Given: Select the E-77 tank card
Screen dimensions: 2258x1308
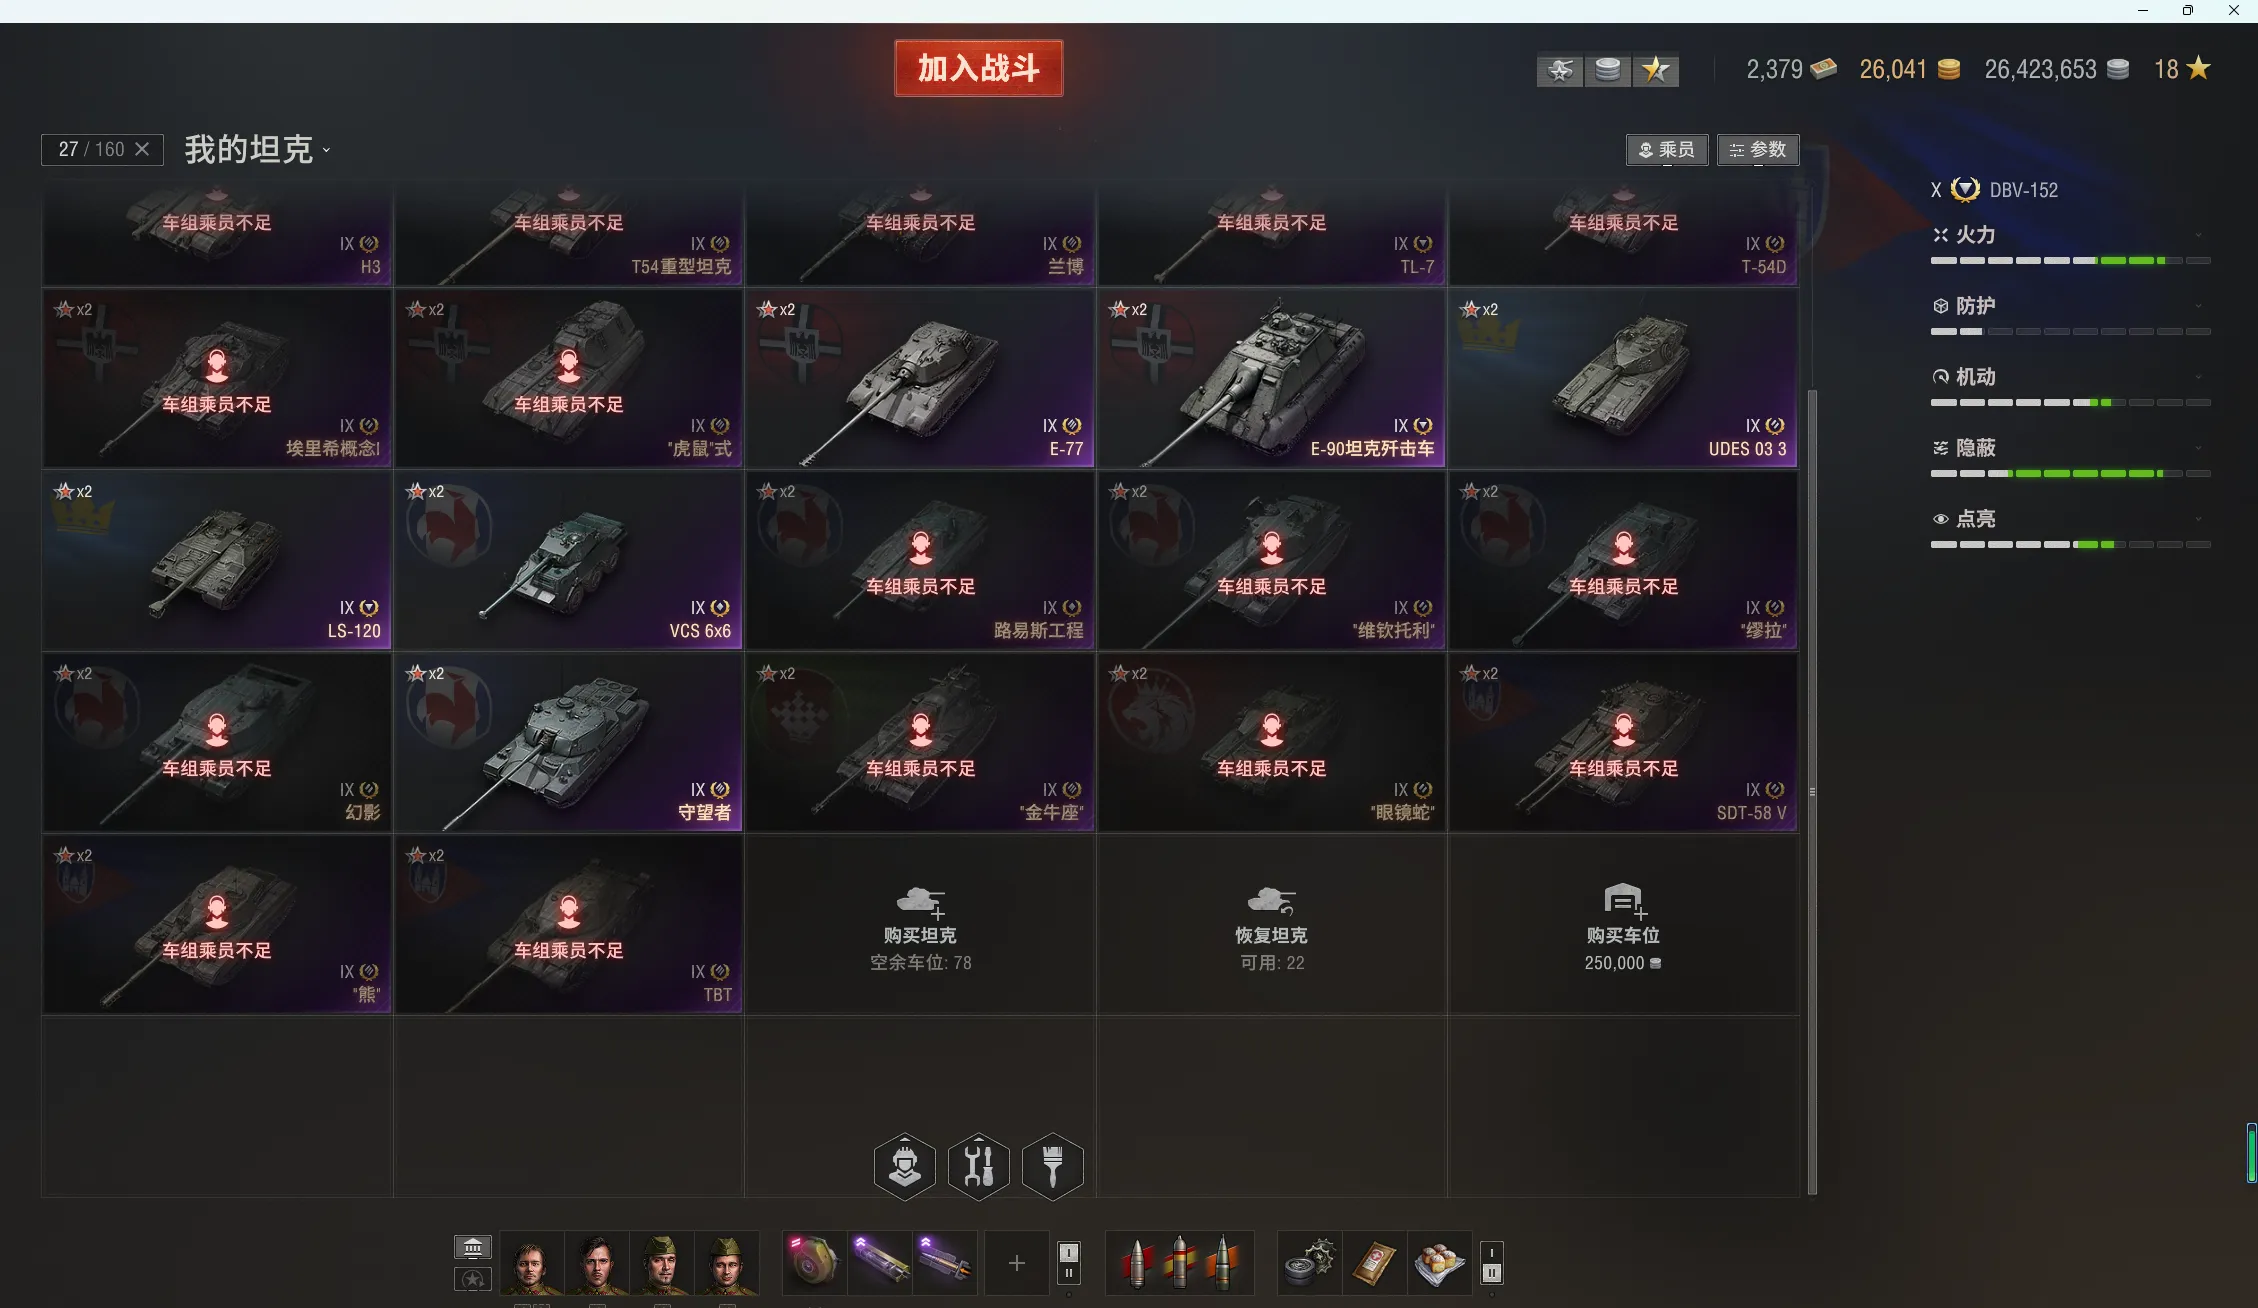Looking at the screenshot, I should [920, 379].
